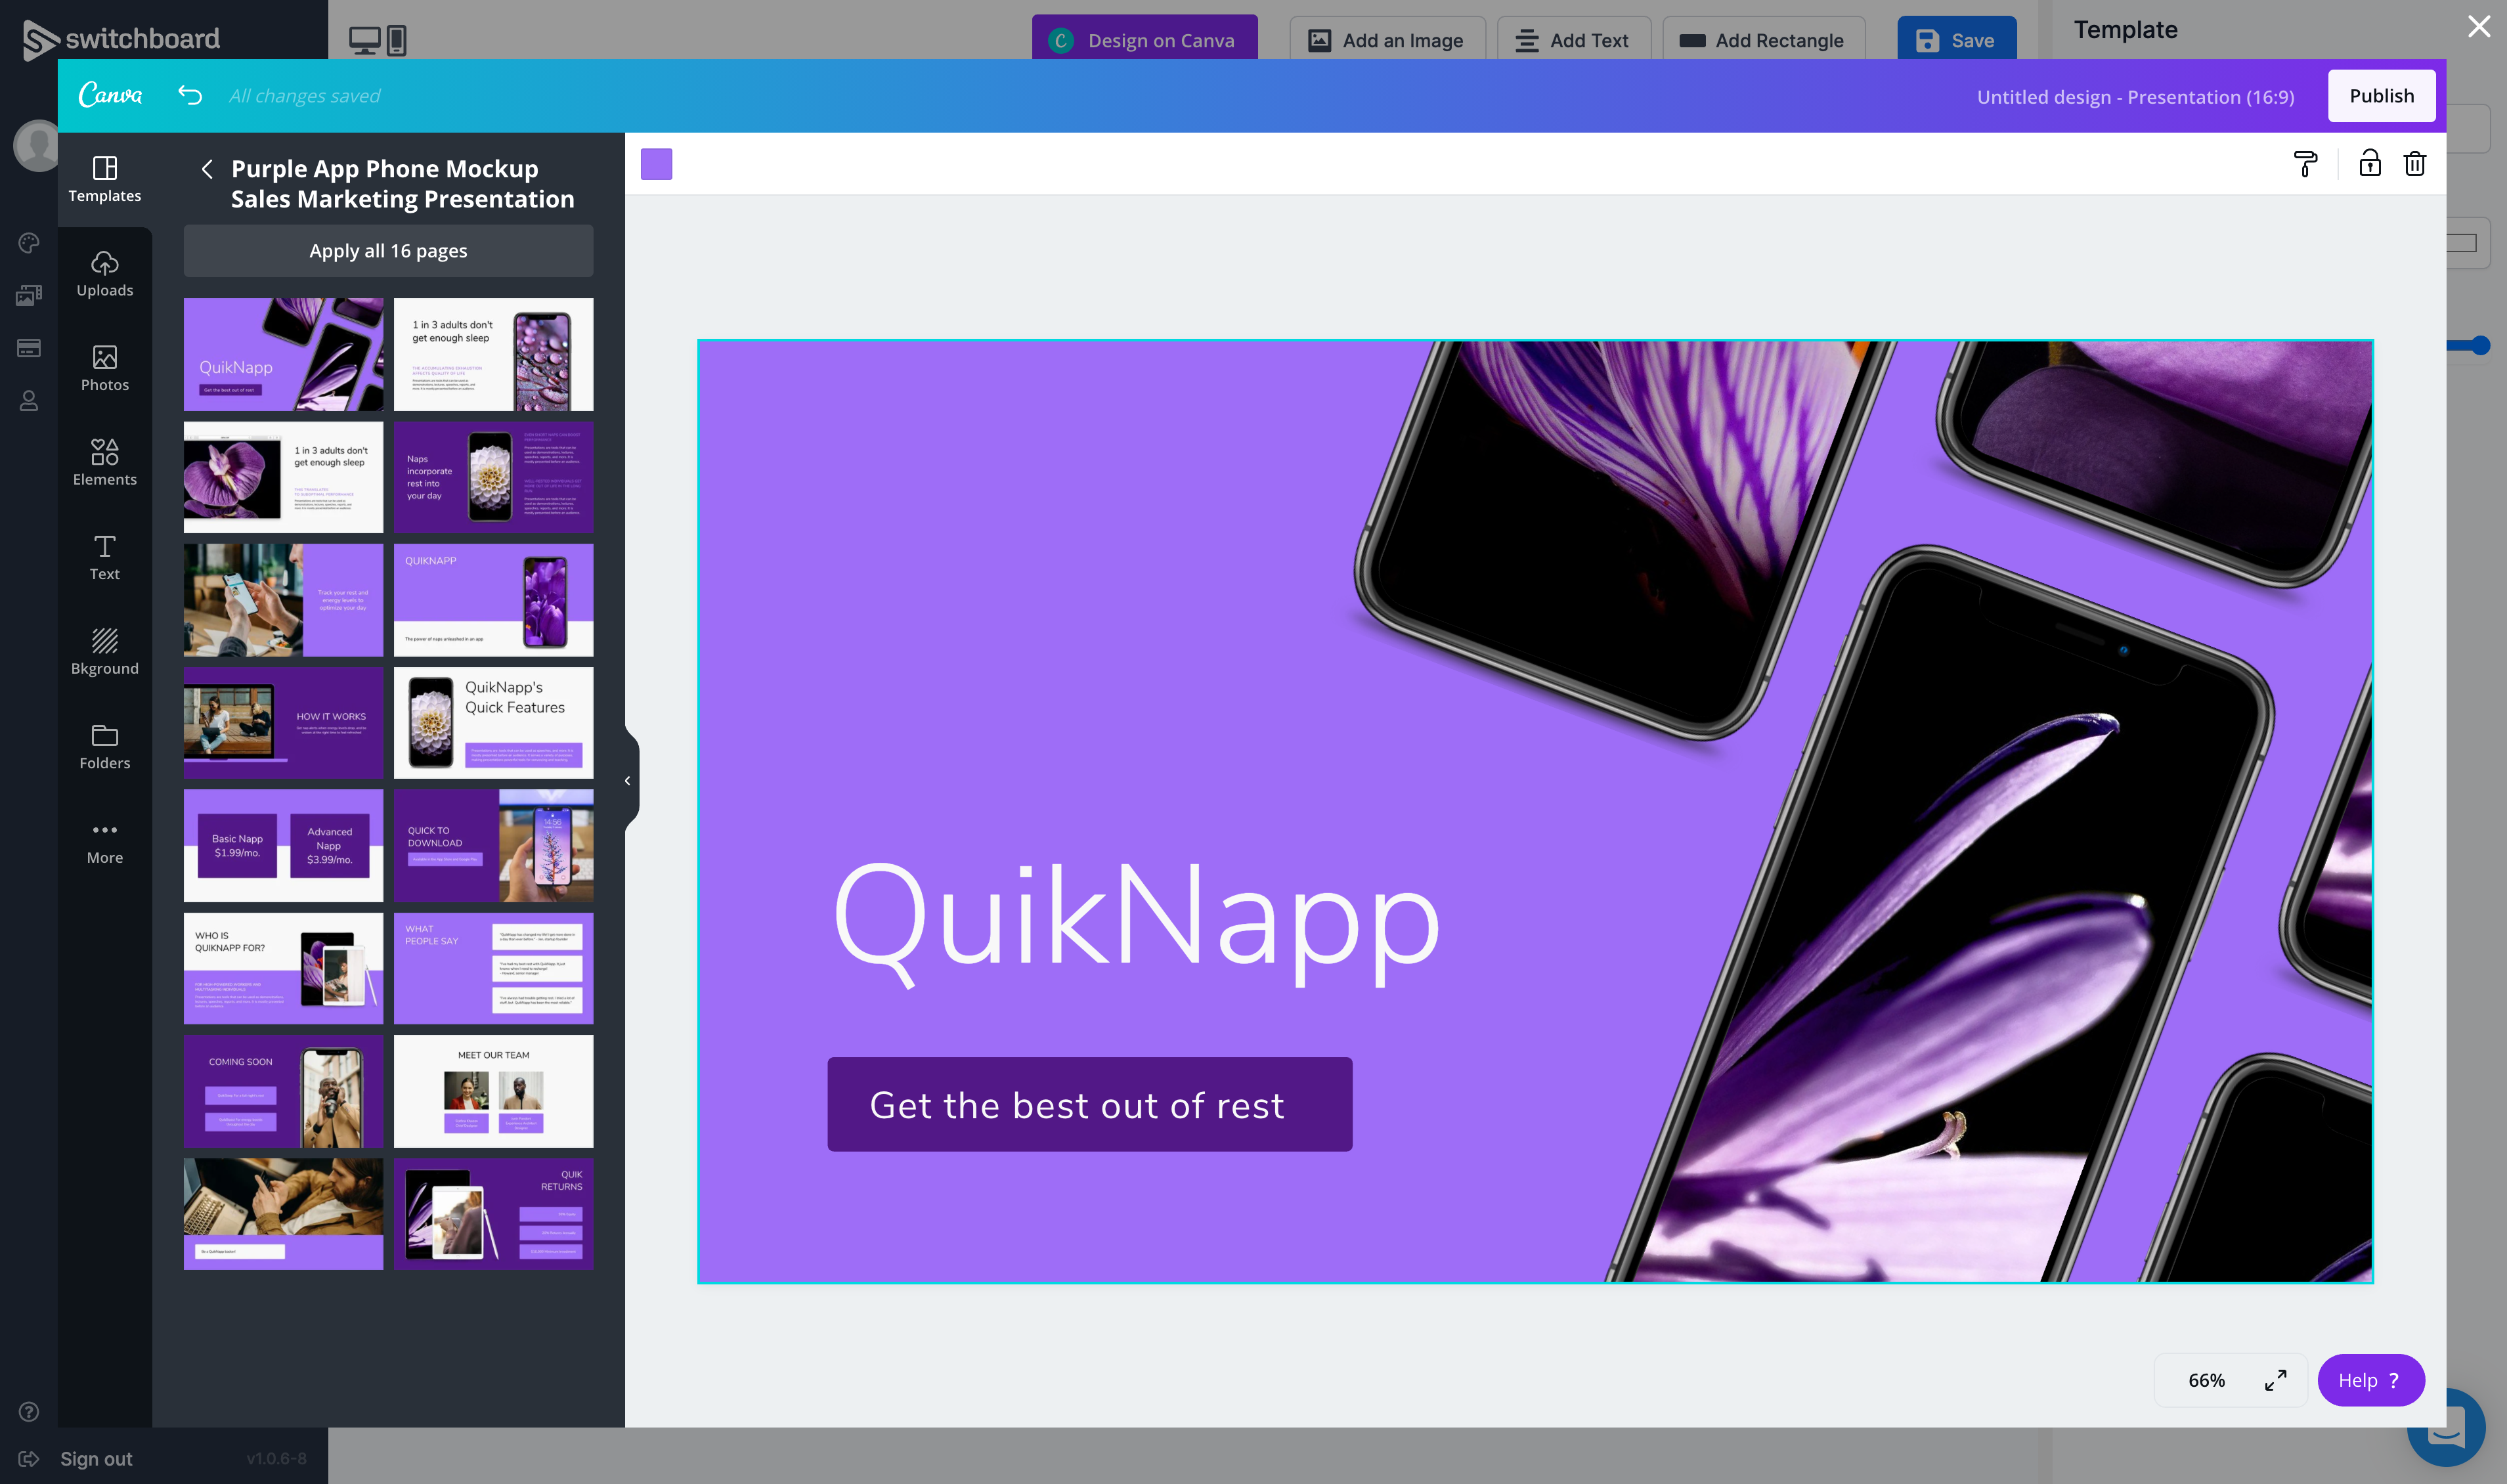Screen dimensions: 2507x1484
Task: Open the account person icon in Switchboard sidebar
Action: click(29, 401)
